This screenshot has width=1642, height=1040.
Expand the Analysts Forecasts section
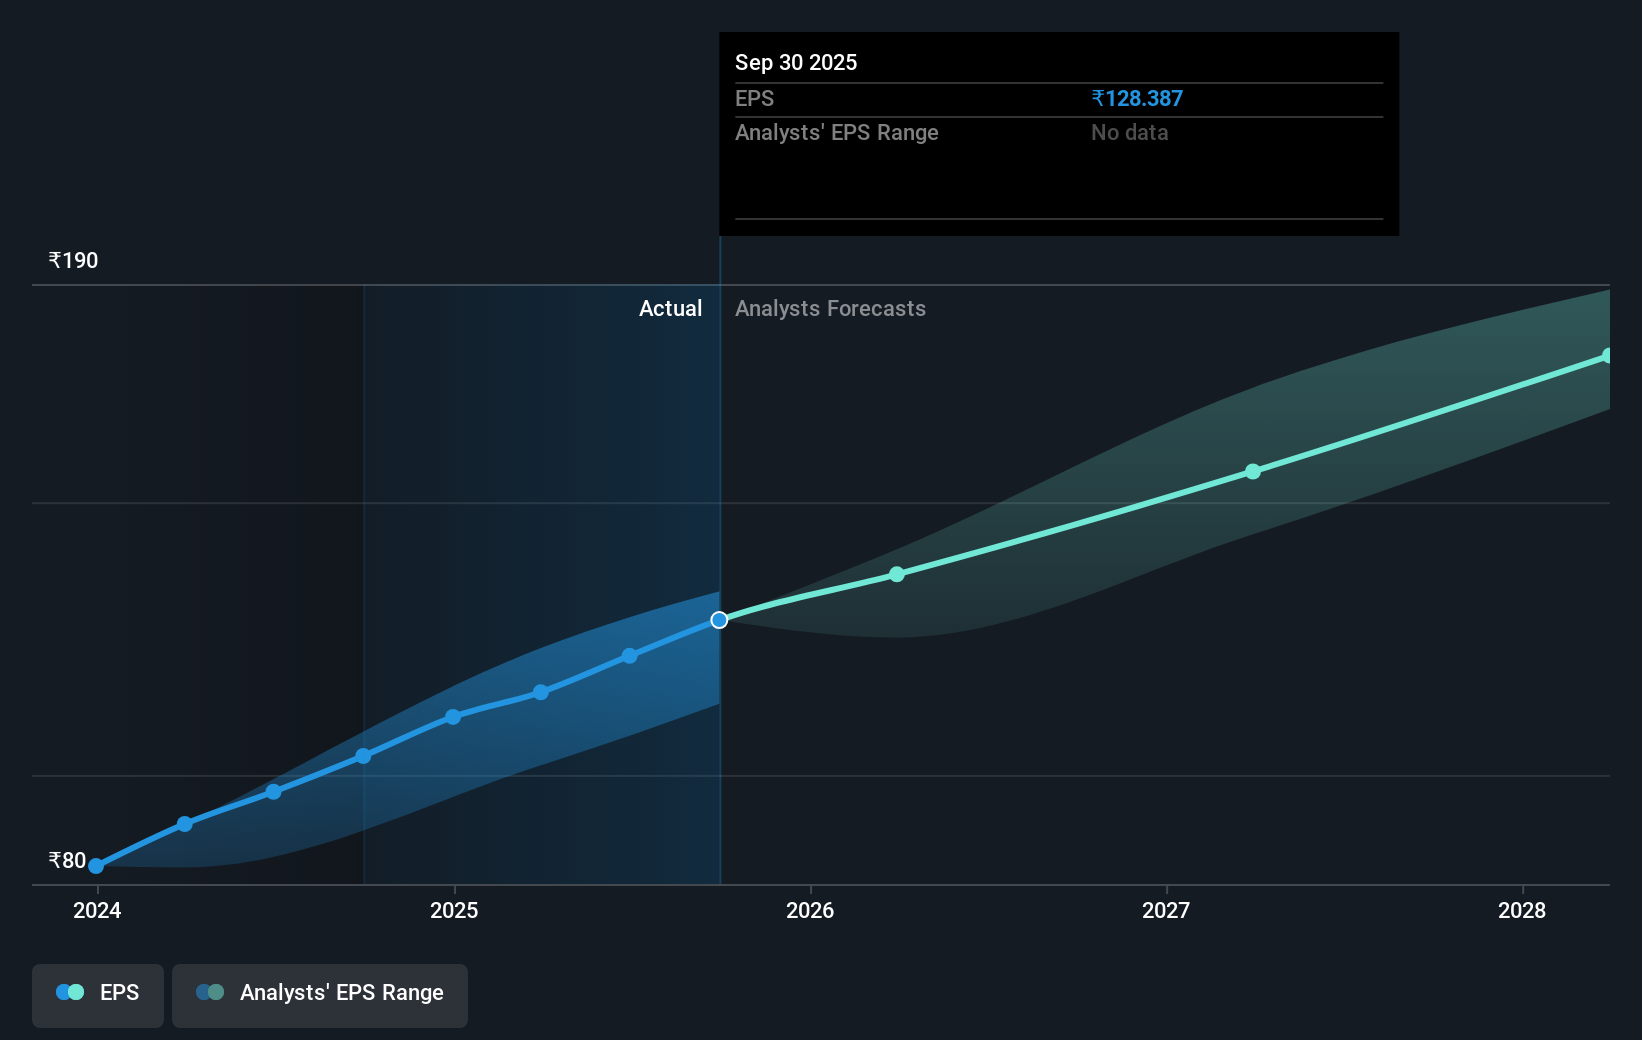[830, 308]
